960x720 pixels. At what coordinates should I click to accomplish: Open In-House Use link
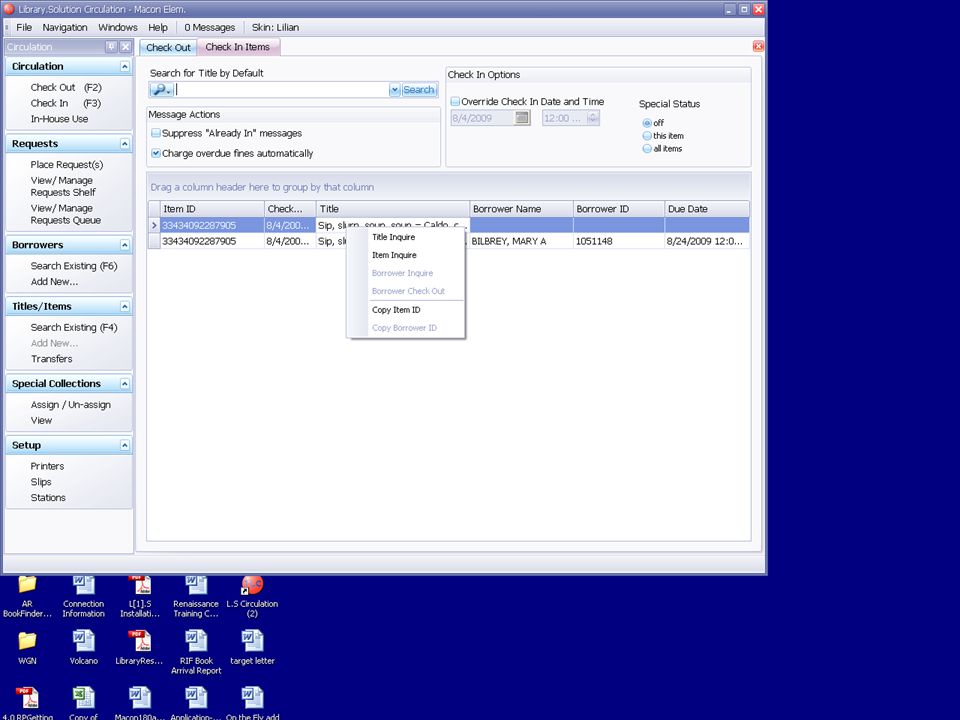point(59,119)
